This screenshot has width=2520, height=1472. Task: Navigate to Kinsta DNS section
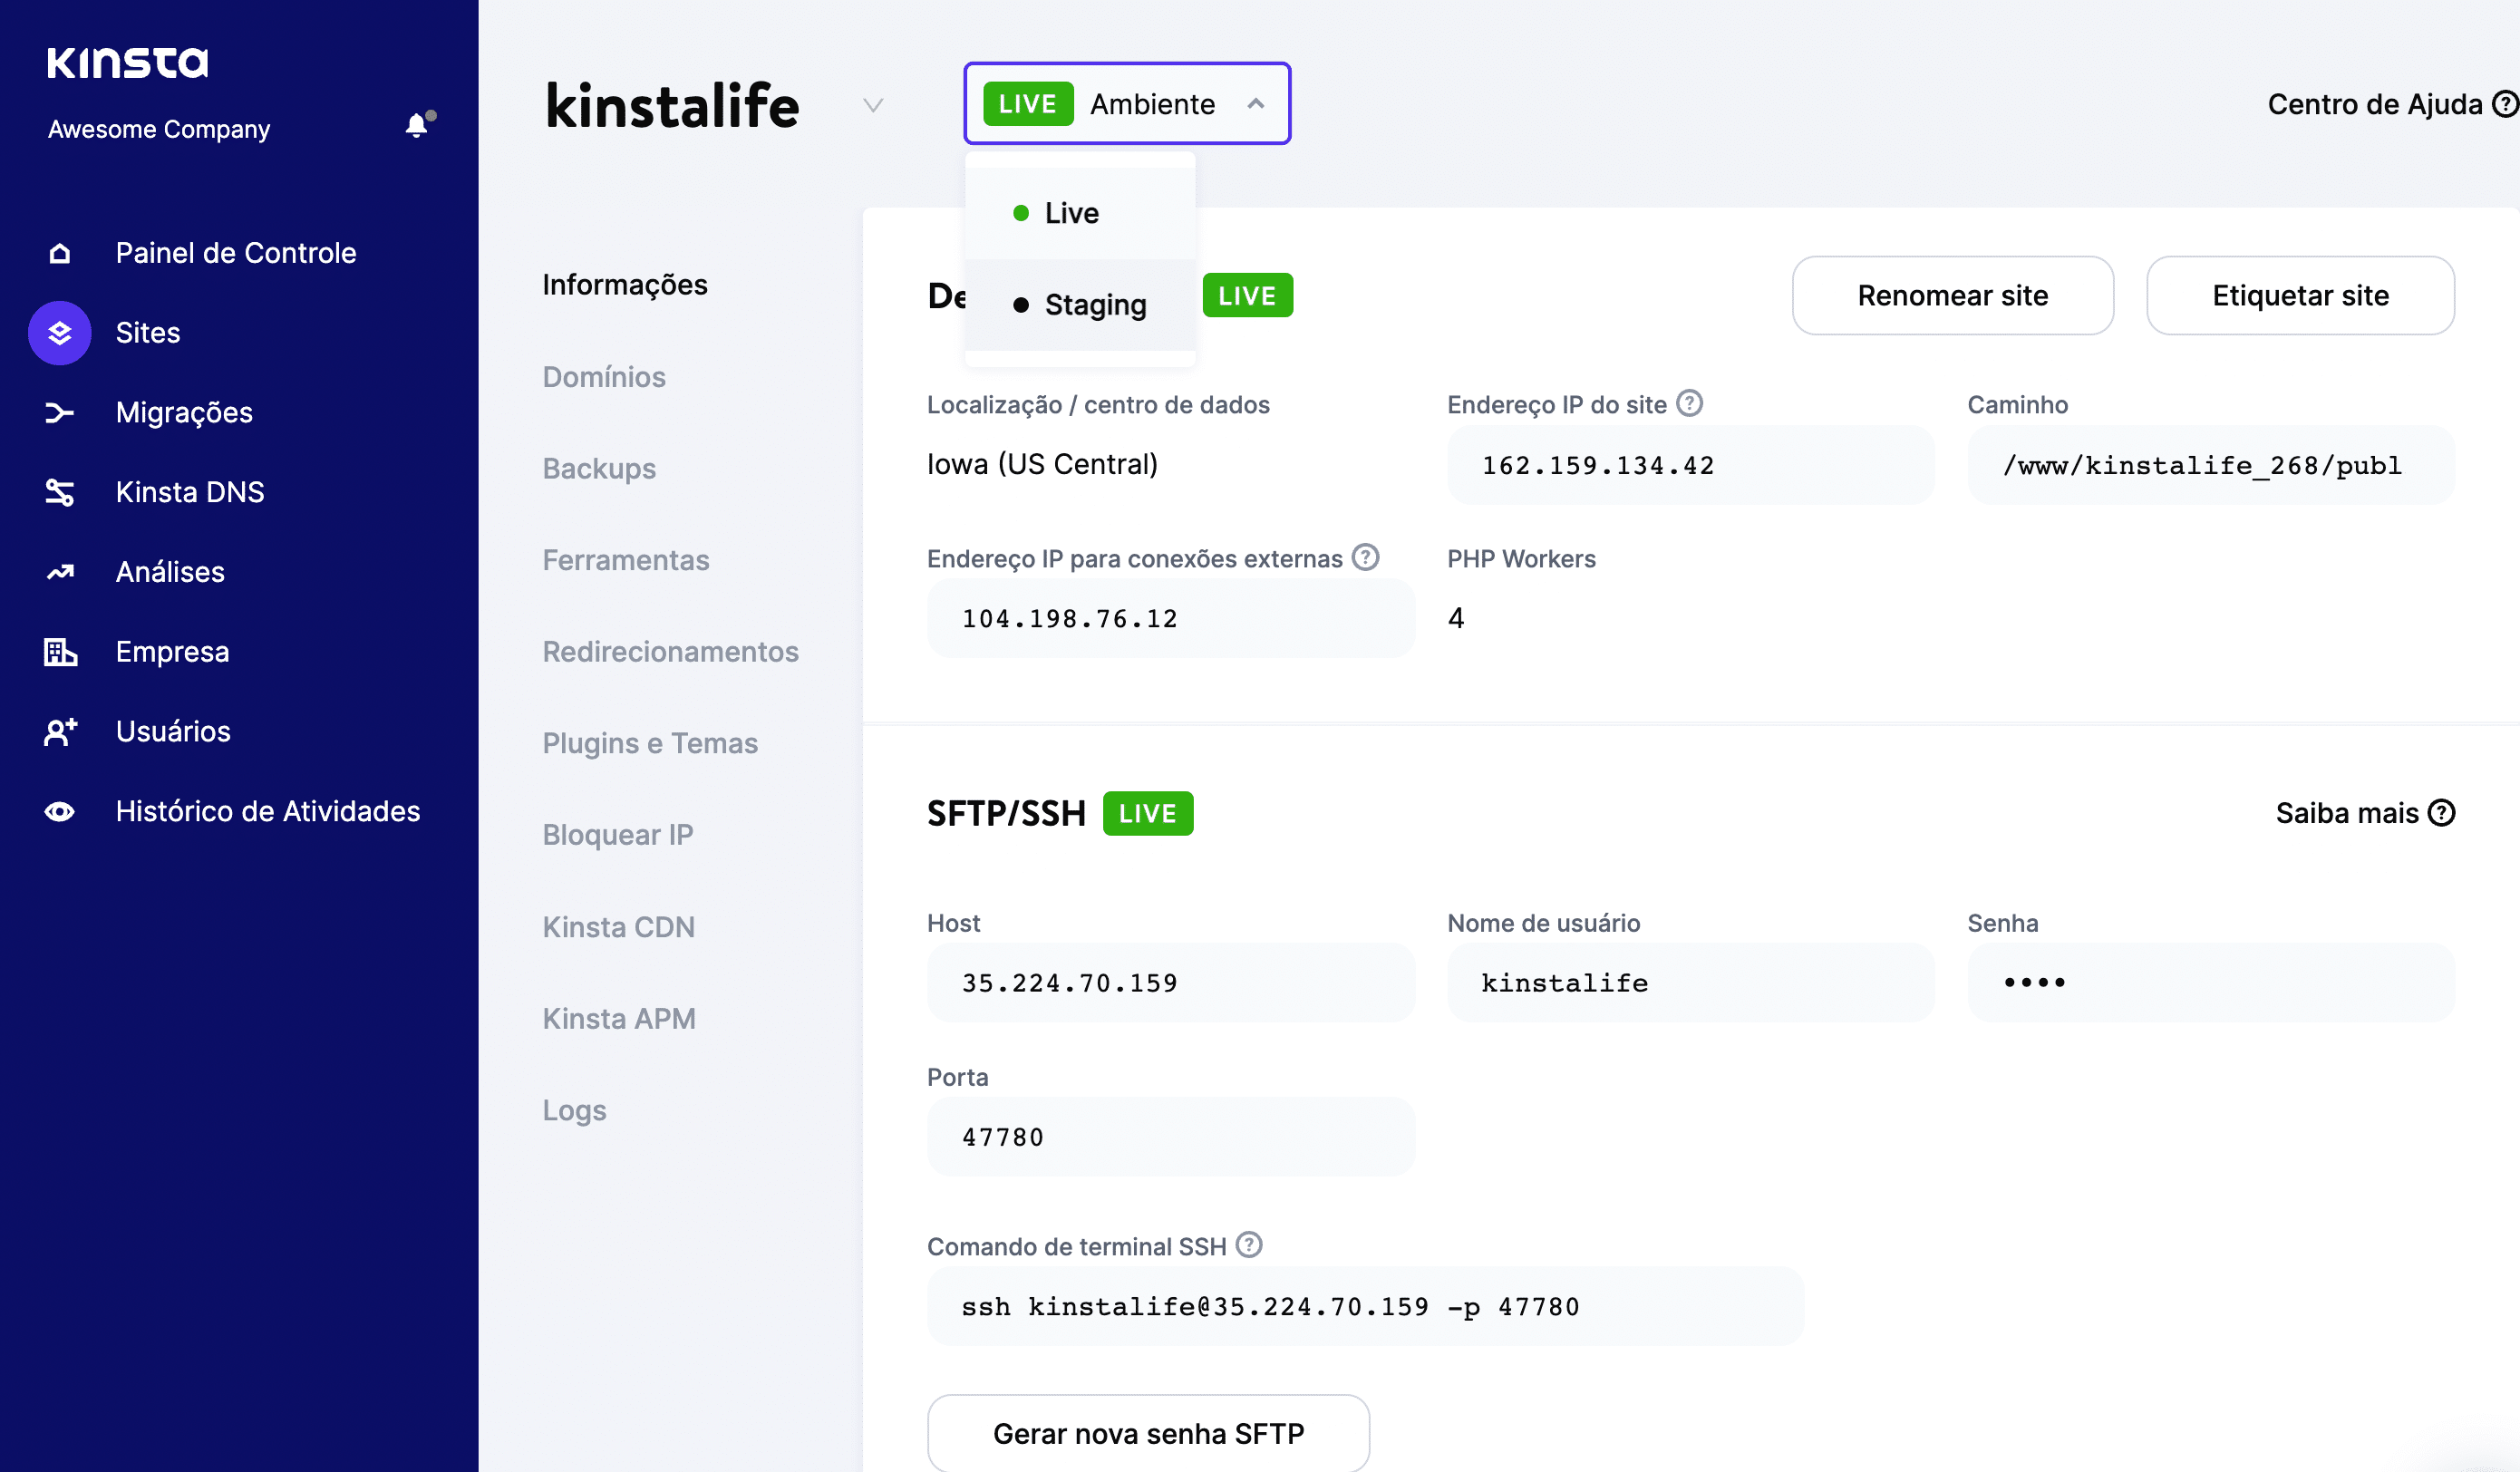191,490
